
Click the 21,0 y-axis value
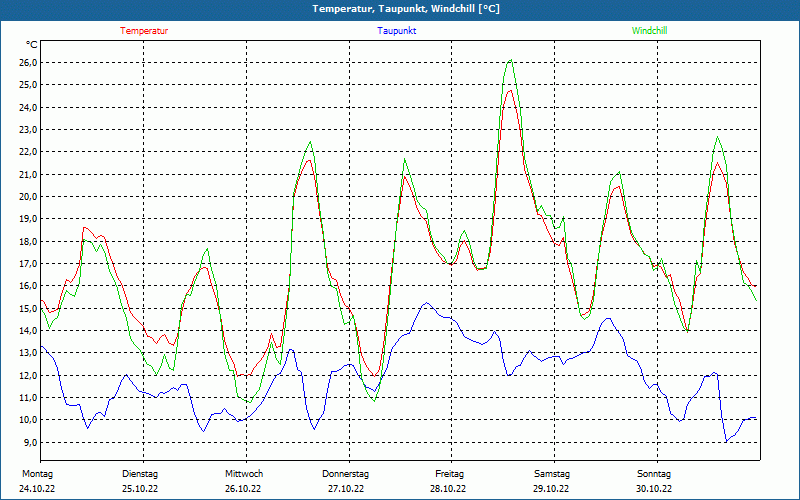(x=28, y=174)
